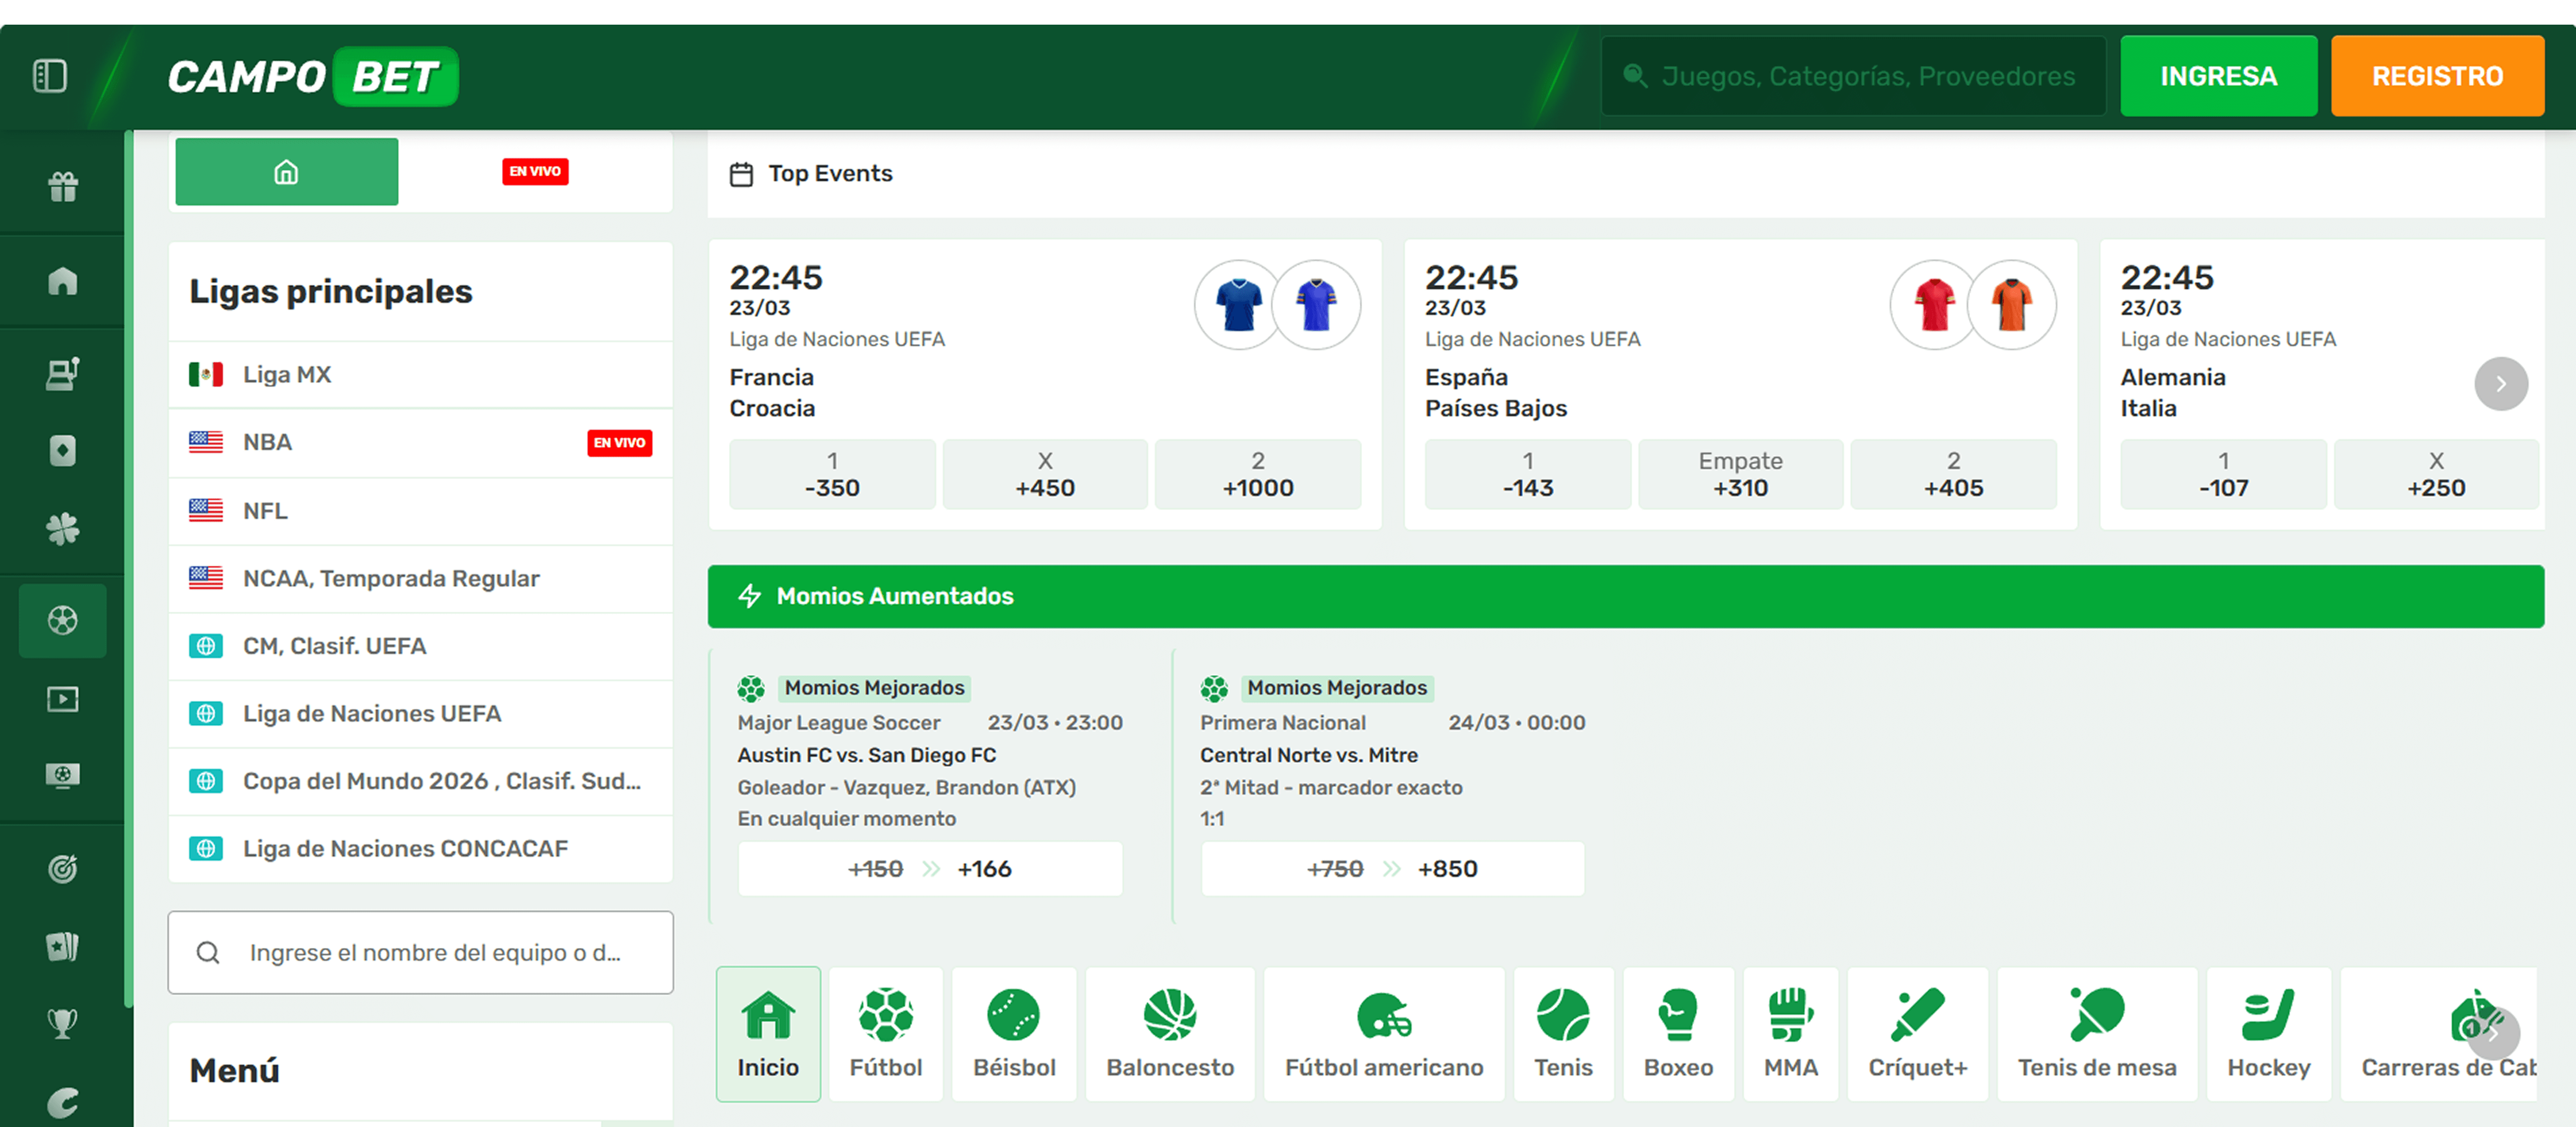Image resolution: width=2576 pixels, height=1127 pixels.
Task: Select the green home sportsbook tab
Action: (x=287, y=172)
